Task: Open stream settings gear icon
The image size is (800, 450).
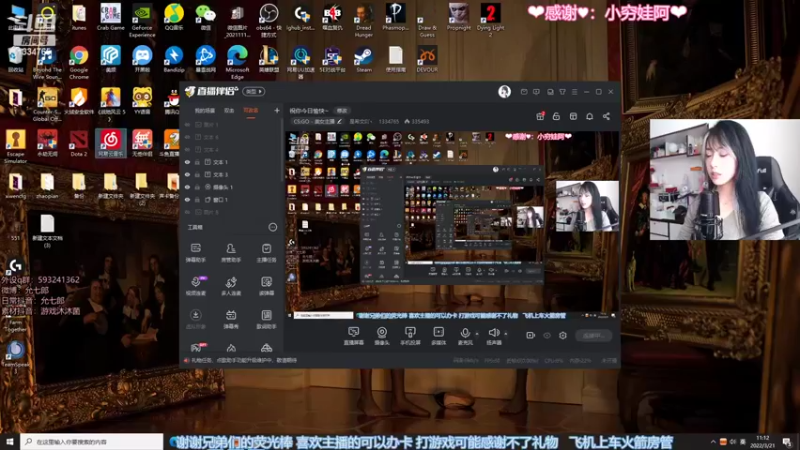Action: (x=563, y=335)
